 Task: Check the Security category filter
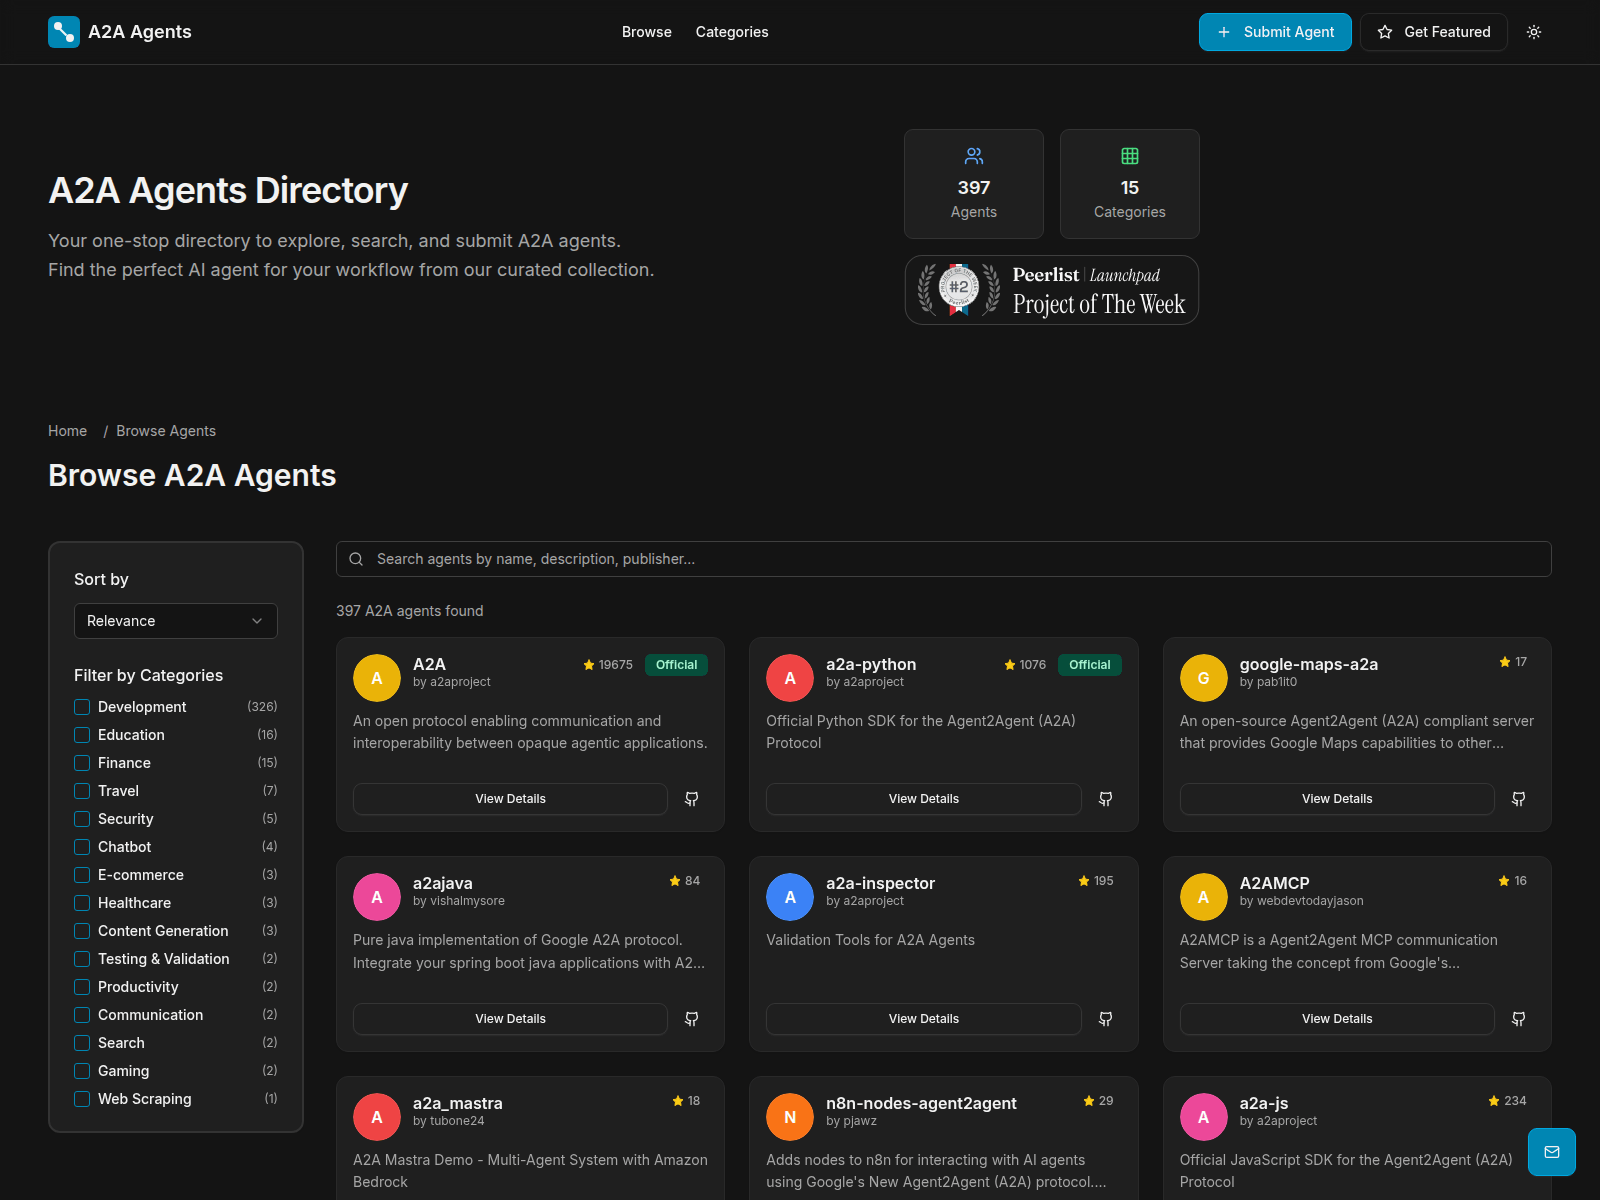[81, 818]
